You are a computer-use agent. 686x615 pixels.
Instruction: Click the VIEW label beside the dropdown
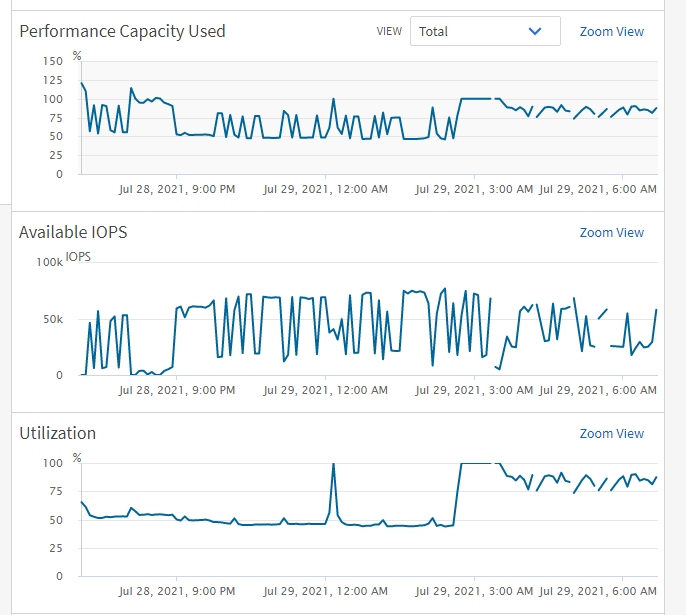click(389, 31)
